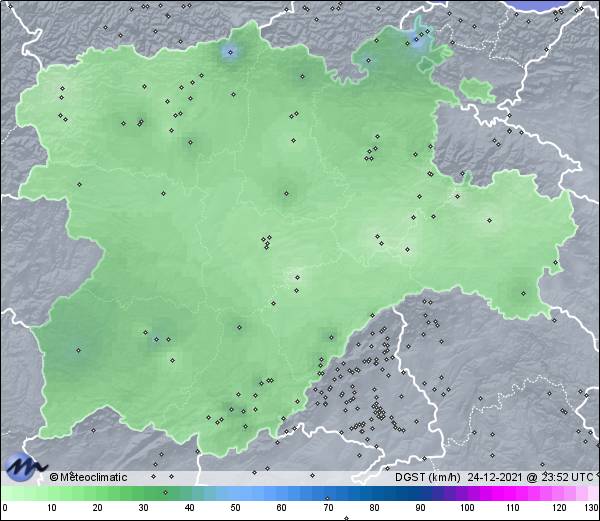Click the ©Meteoclimatic copyright text

(x=88, y=477)
